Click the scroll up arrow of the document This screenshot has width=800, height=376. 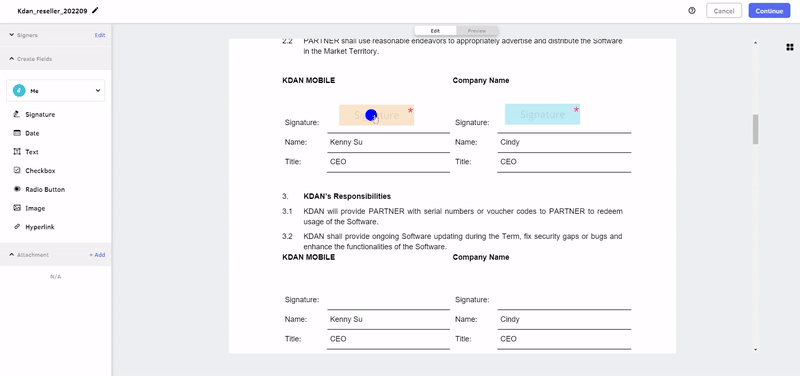(756, 43)
